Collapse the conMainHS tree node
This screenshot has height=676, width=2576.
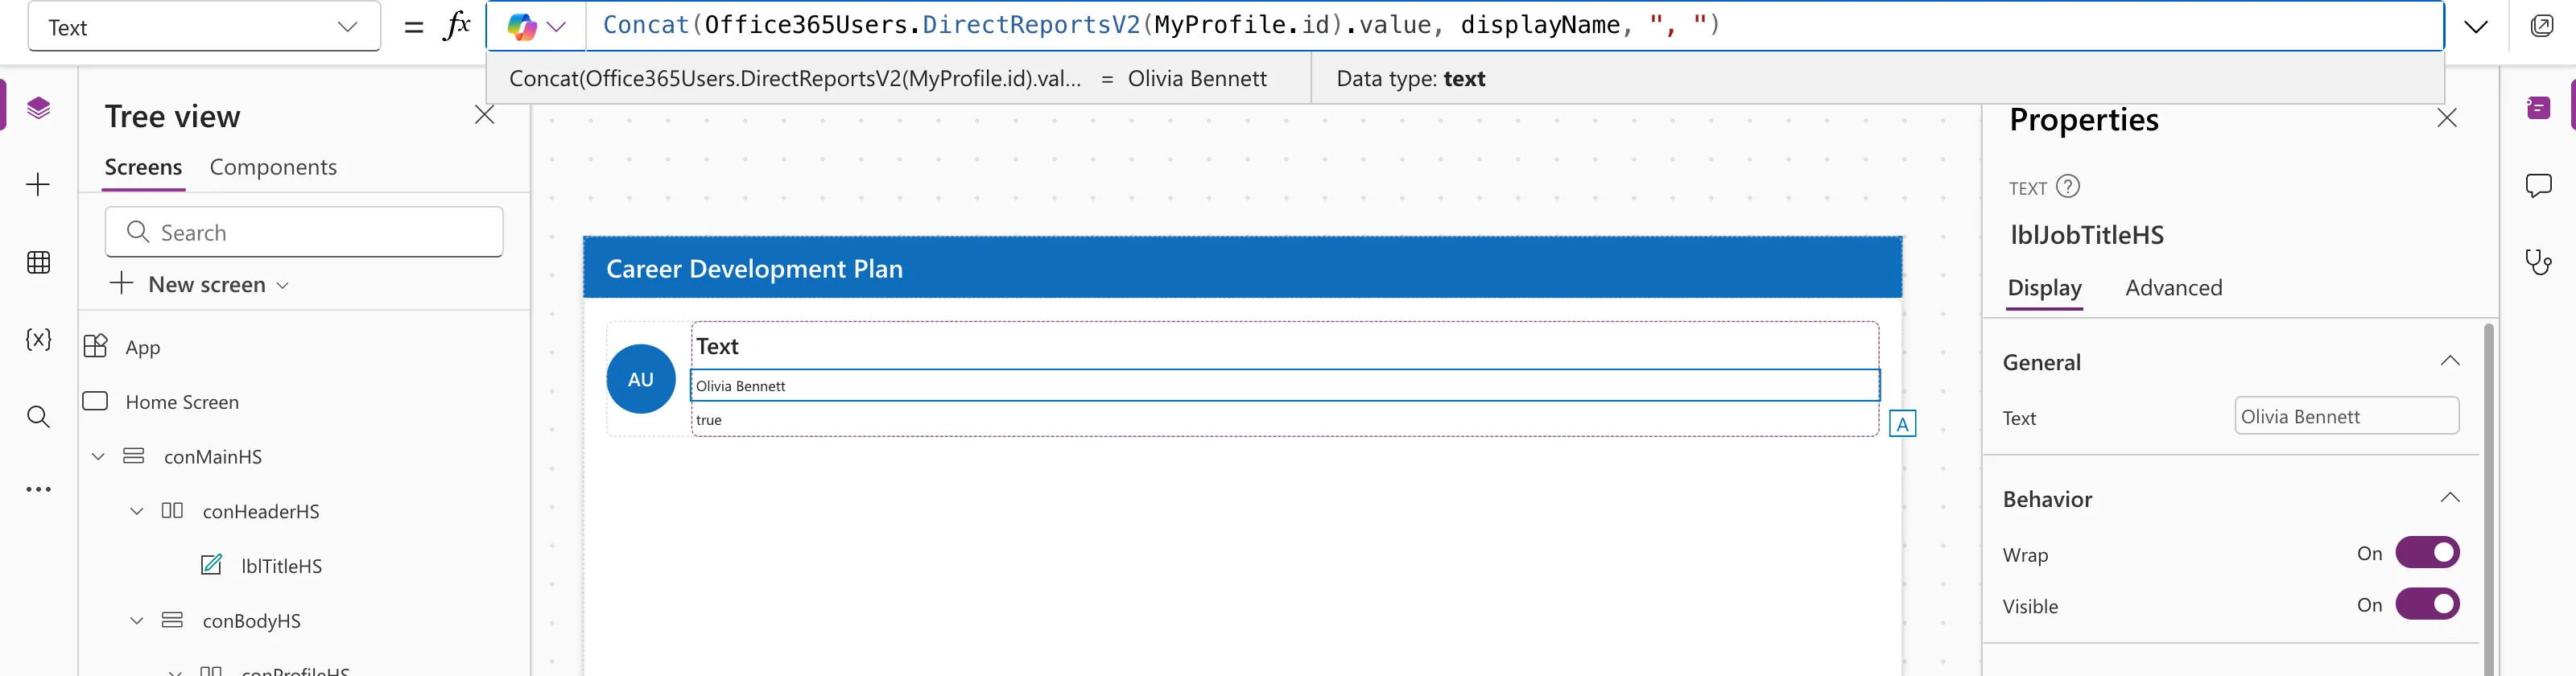pyautogui.click(x=98, y=457)
